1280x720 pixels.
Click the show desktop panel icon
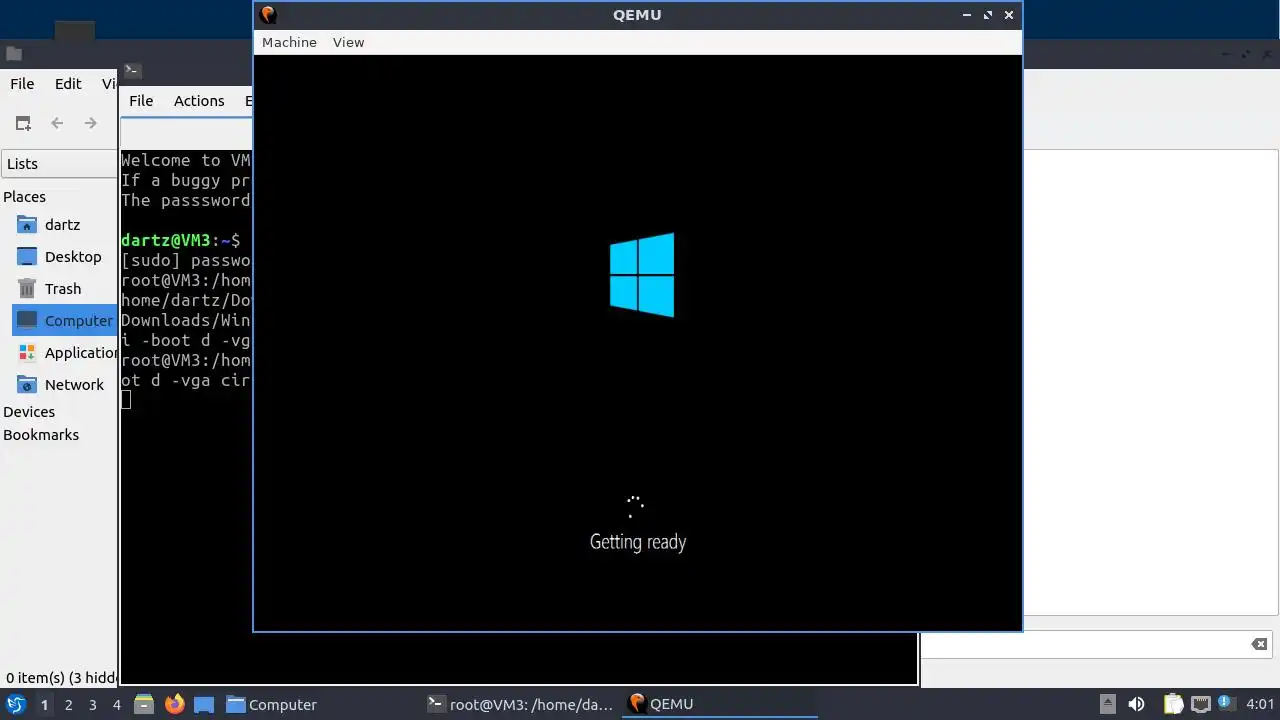pos(204,704)
